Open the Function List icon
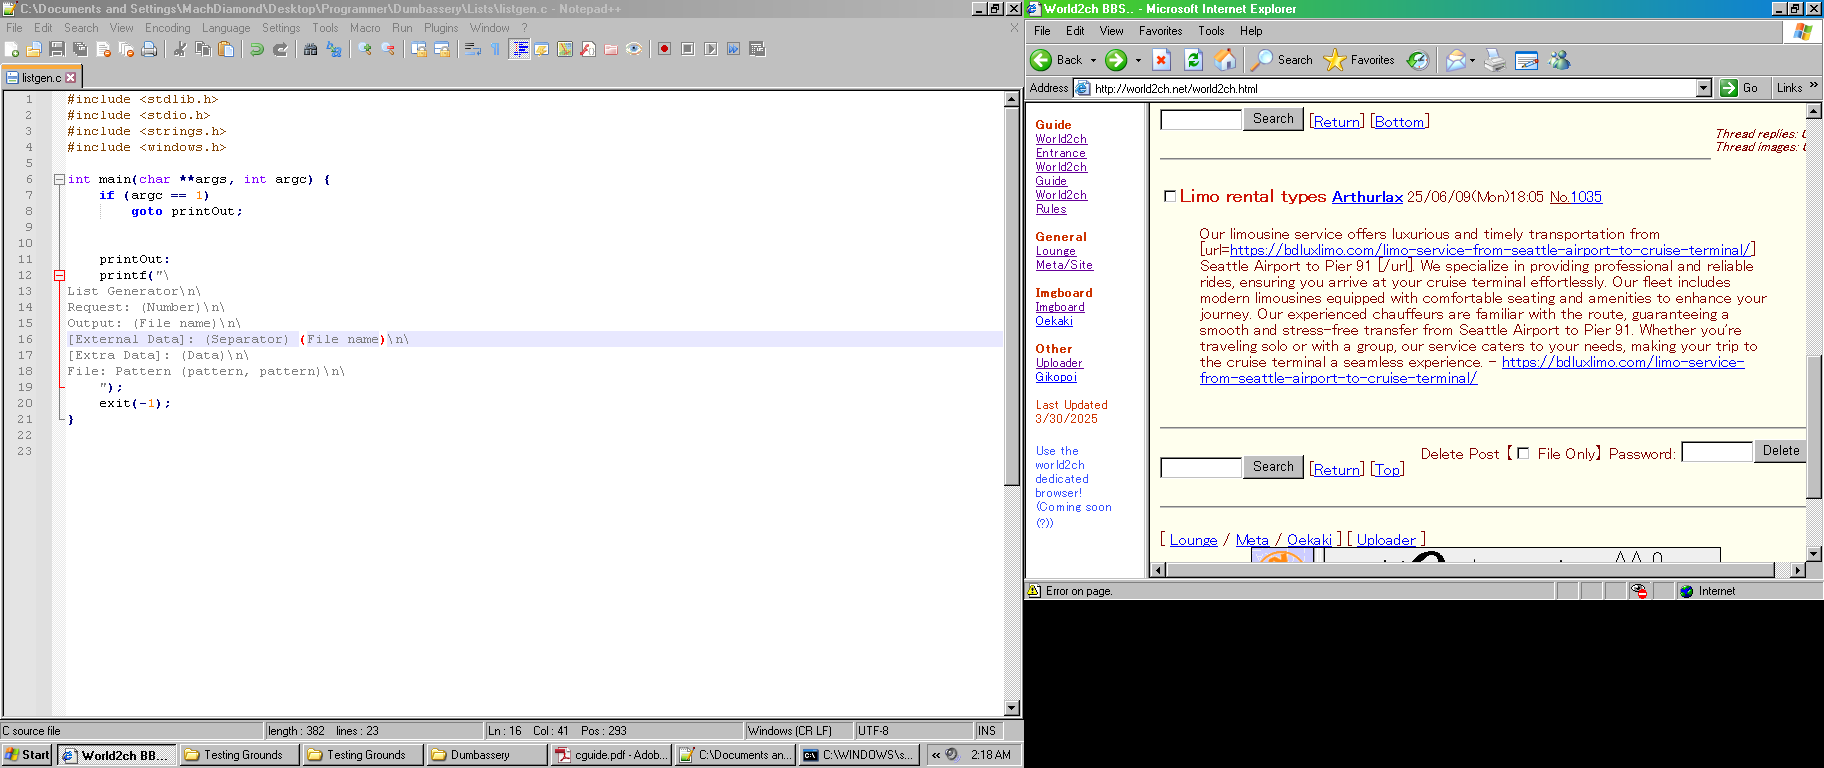Viewport: 1824px width, 768px height. (x=588, y=49)
